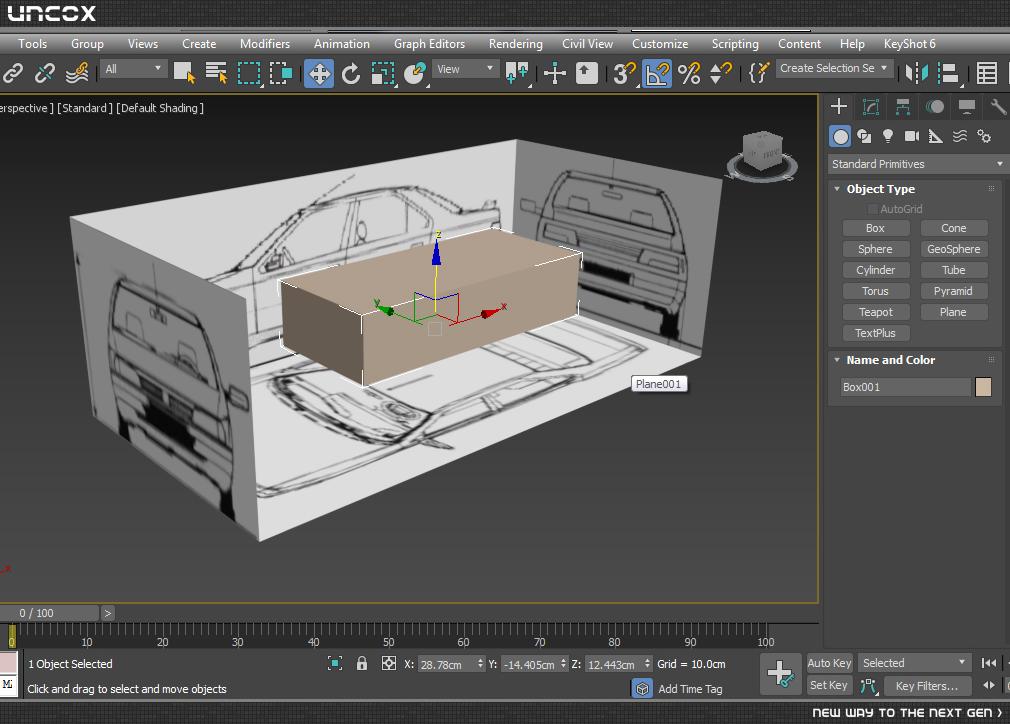The width and height of the screenshot is (1010, 724).
Task: Select Cameras creation category
Action: pos(912,137)
